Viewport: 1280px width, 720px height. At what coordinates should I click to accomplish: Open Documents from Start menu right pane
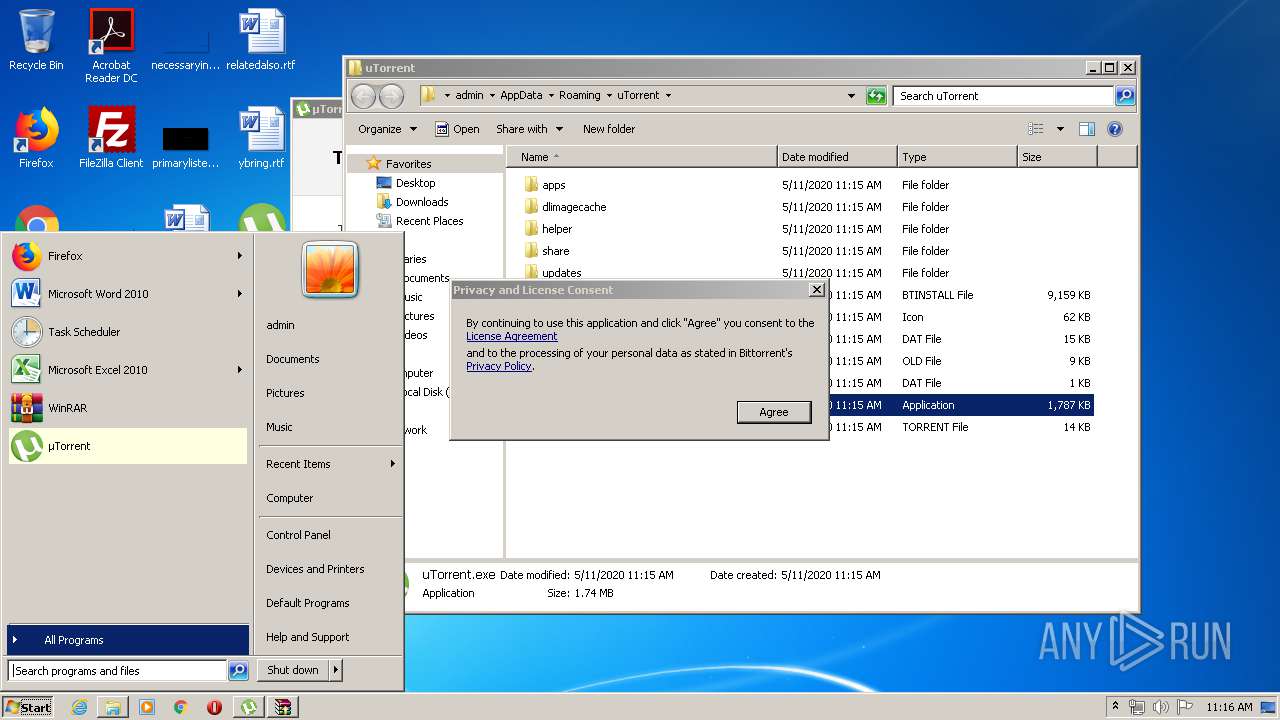[293, 359]
